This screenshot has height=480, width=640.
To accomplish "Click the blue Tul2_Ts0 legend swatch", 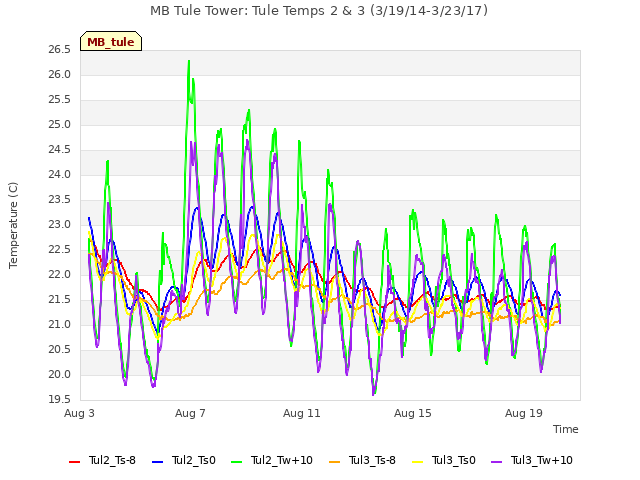I will 157,462.
